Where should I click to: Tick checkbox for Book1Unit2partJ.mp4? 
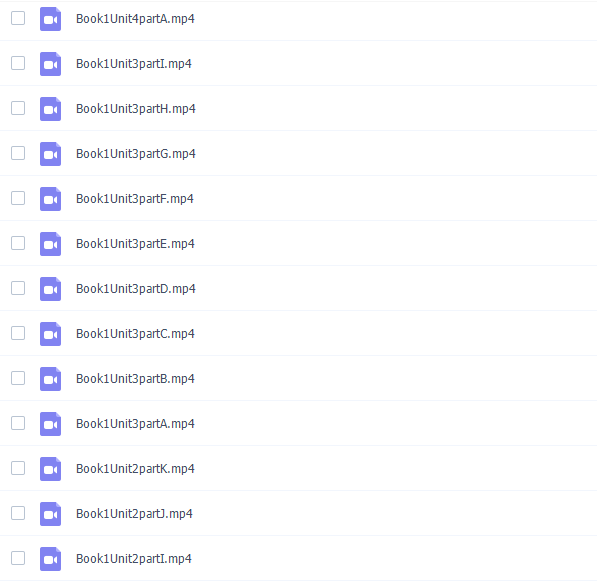coord(18,513)
